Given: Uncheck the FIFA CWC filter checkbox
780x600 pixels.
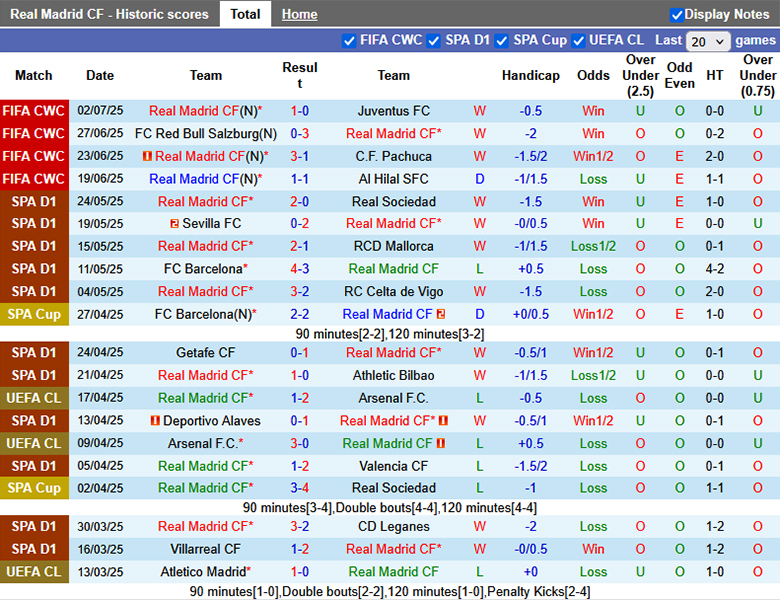Looking at the screenshot, I should pyautogui.click(x=349, y=41).
